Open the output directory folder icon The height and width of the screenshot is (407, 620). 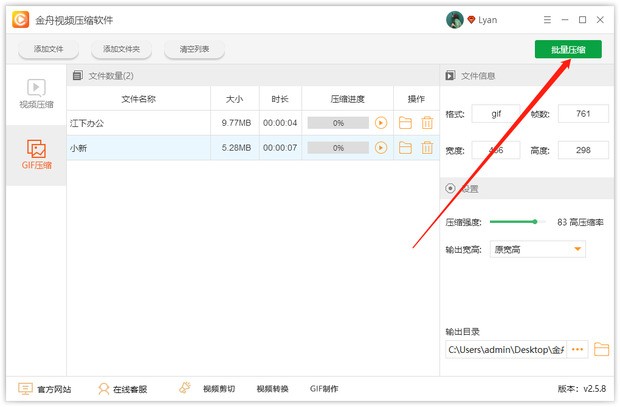601,350
